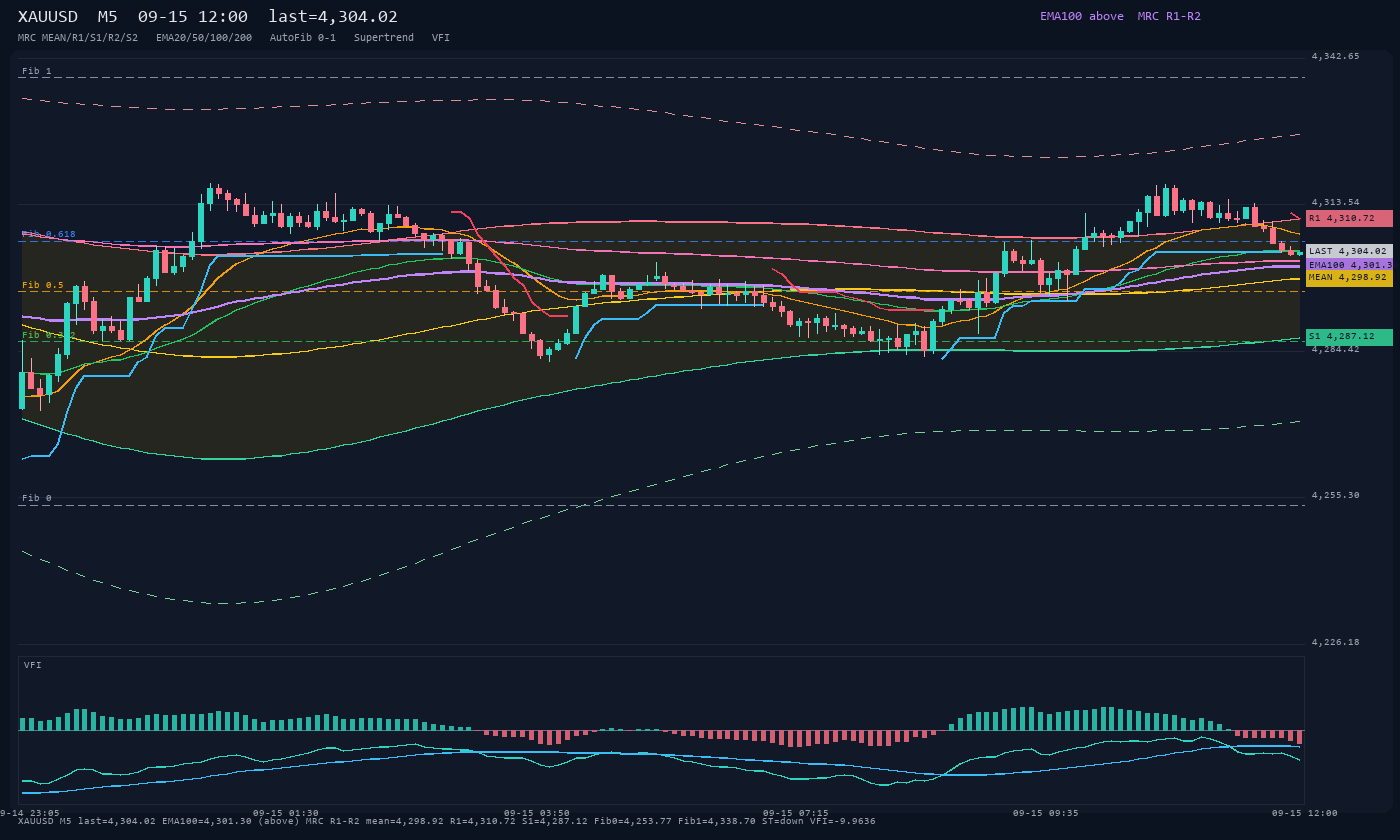Select the EMA20/50/100/200 legend entry
This screenshot has width=1400, height=840.
(204, 38)
